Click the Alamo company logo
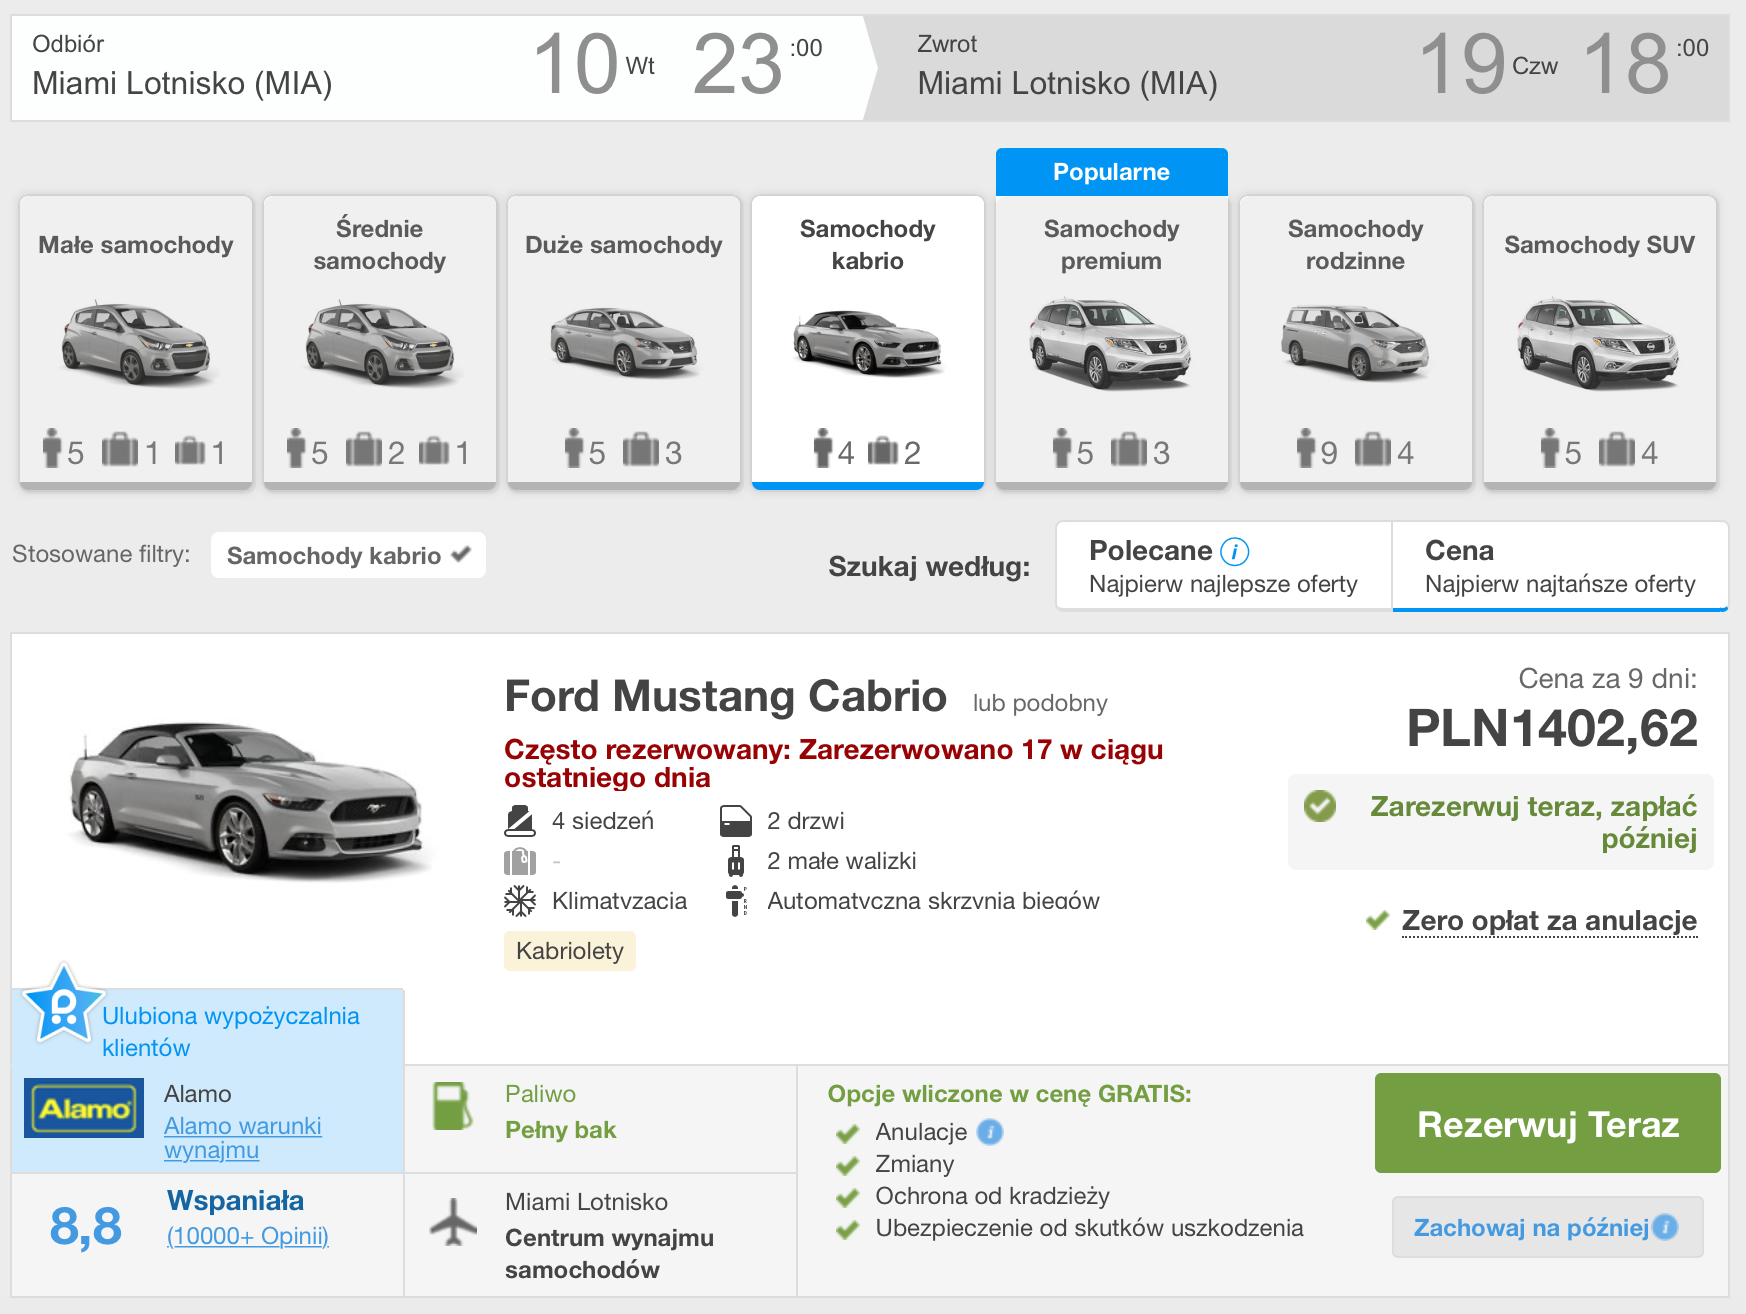1746x1314 pixels. coord(84,1108)
